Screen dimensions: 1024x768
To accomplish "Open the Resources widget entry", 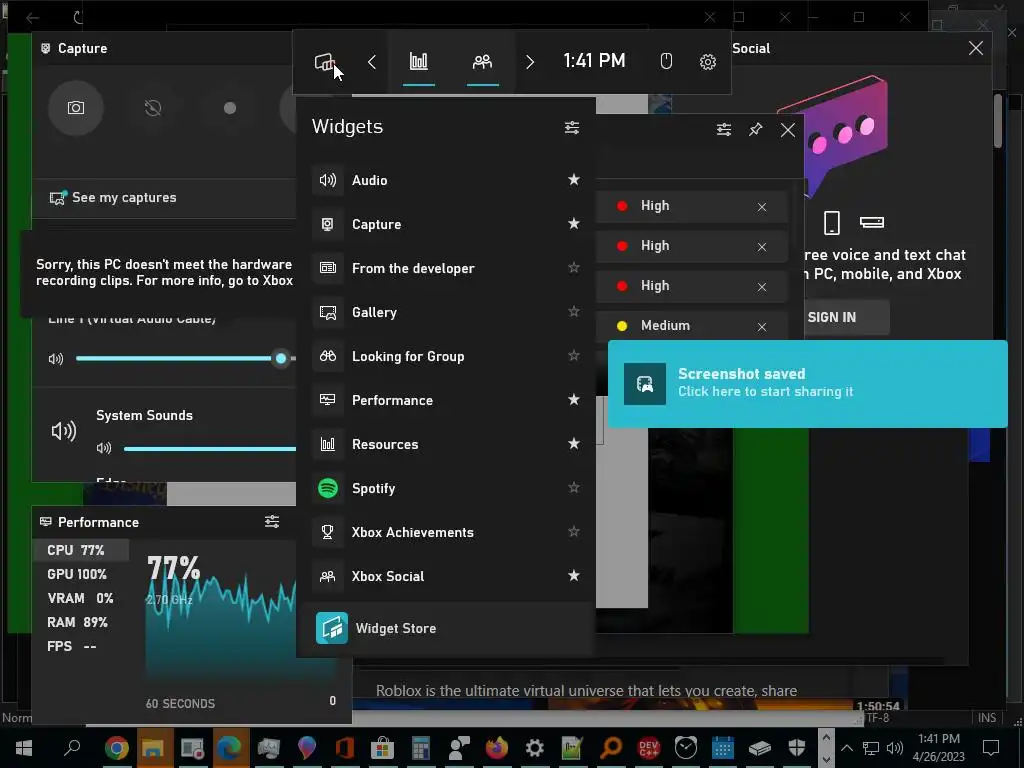I will tap(445, 444).
